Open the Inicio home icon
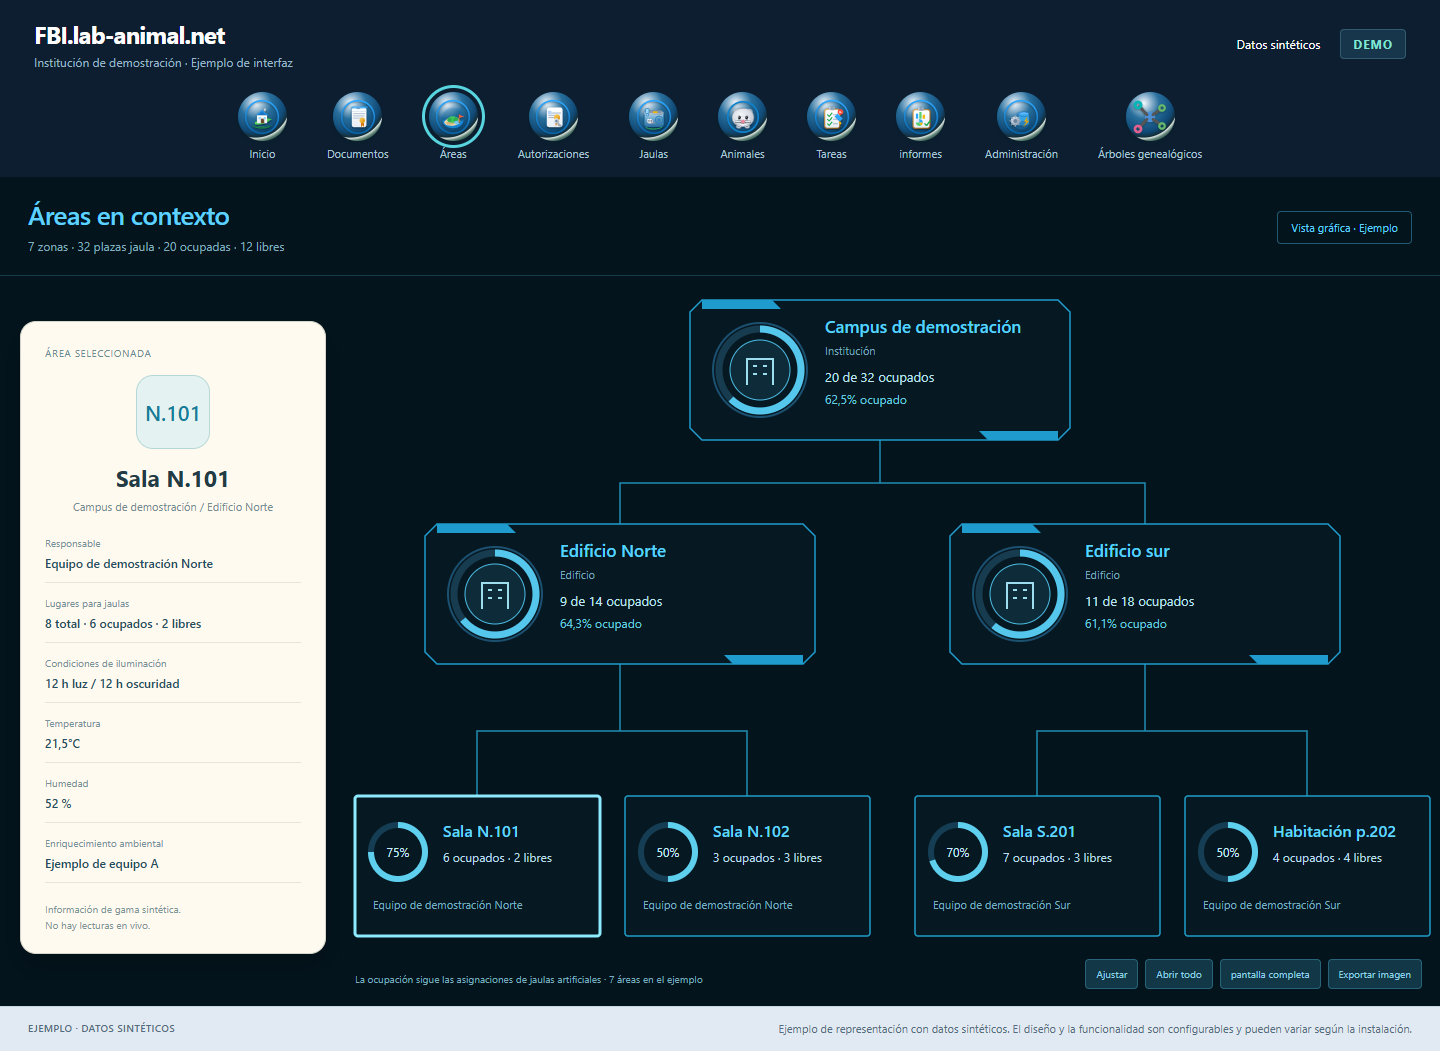1440x1051 pixels. (x=262, y=117)
